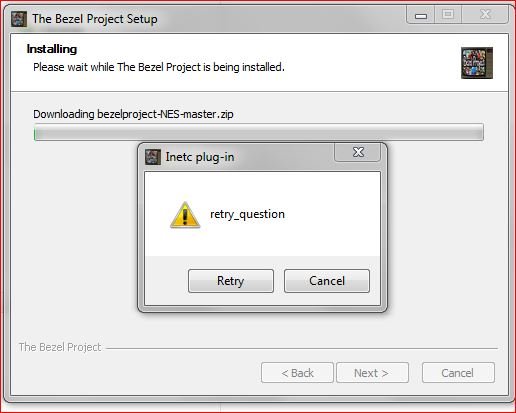The height and width of the screenshot is (413, 516).
Task: Click the retry_question message text
Action: click(x=247, y=214)
